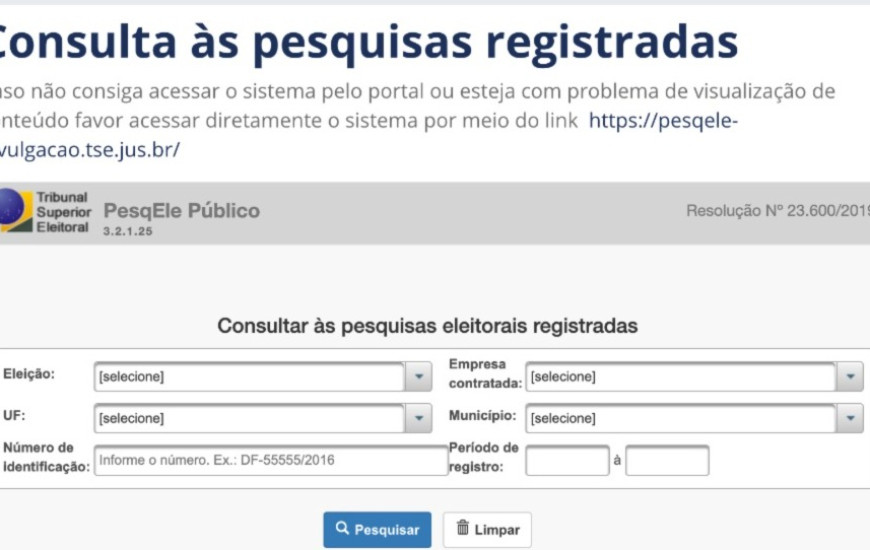Open the UF dropdown arrow
Viewport: 870px width, 550px height.
418,418
